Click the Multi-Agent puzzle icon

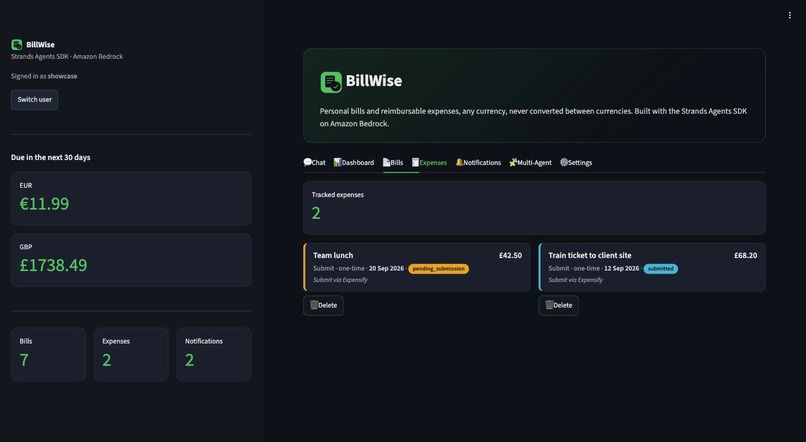(x=513, y=162)
